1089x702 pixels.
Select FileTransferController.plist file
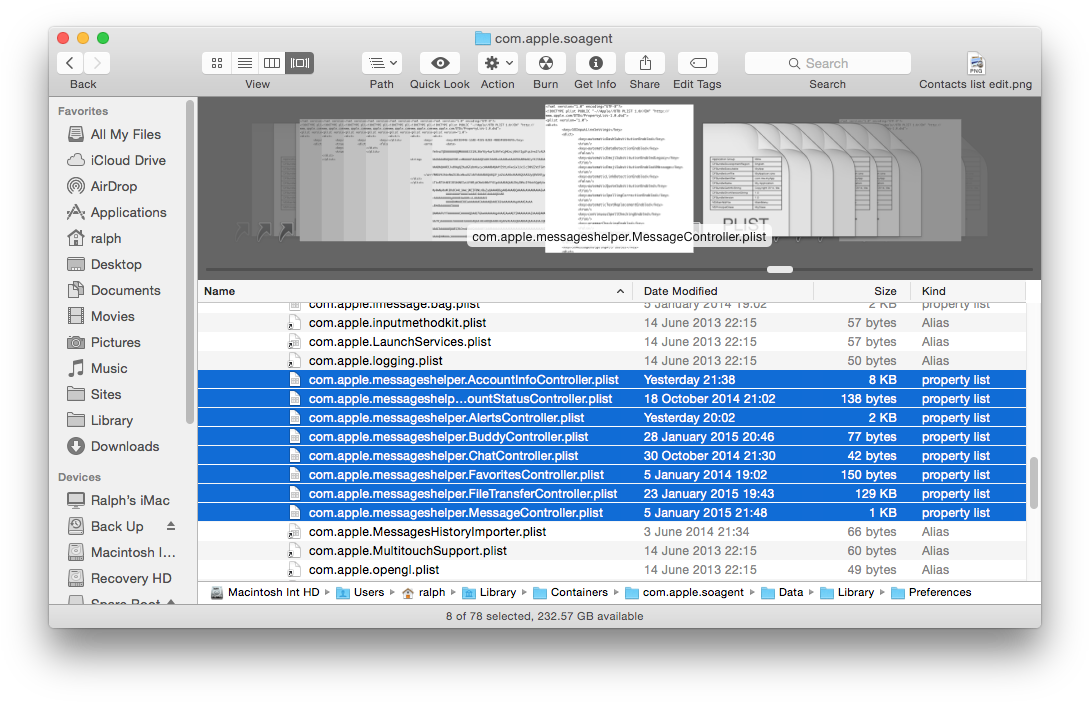611,494
